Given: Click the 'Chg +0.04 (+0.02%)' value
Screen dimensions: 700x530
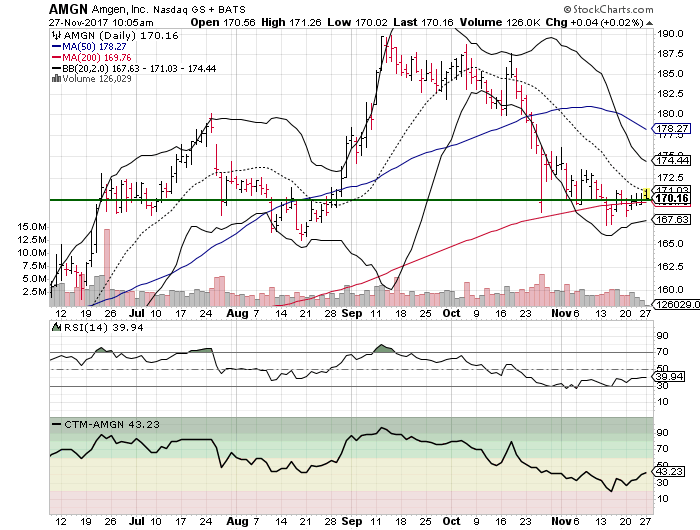Looking at the screenshot, I should click(x=594, y=22).
